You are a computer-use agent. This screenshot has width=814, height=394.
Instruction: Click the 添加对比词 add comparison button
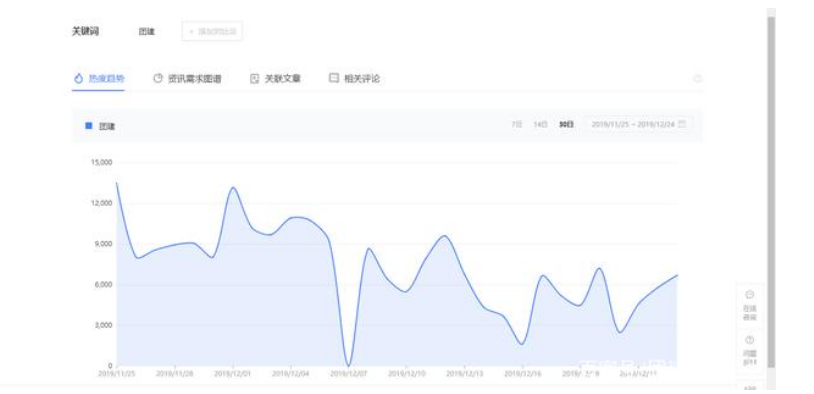coord(212,32)
